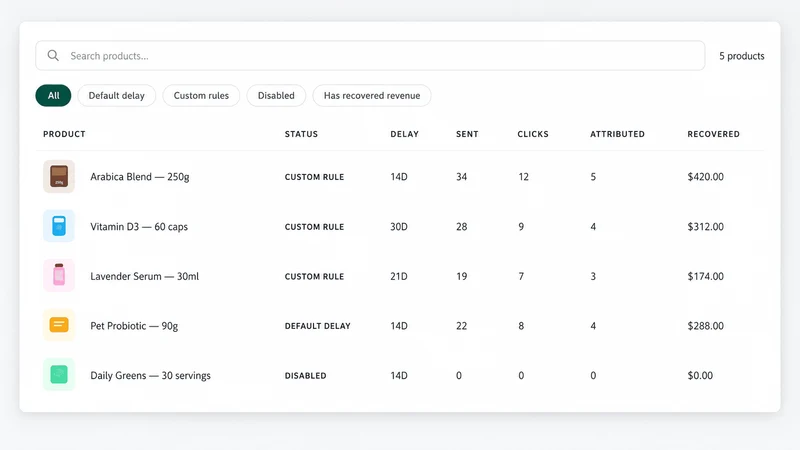
Task: Click the orange Pet Probiotic product icon
Action: pyautogui.click(x=59, y=325)
